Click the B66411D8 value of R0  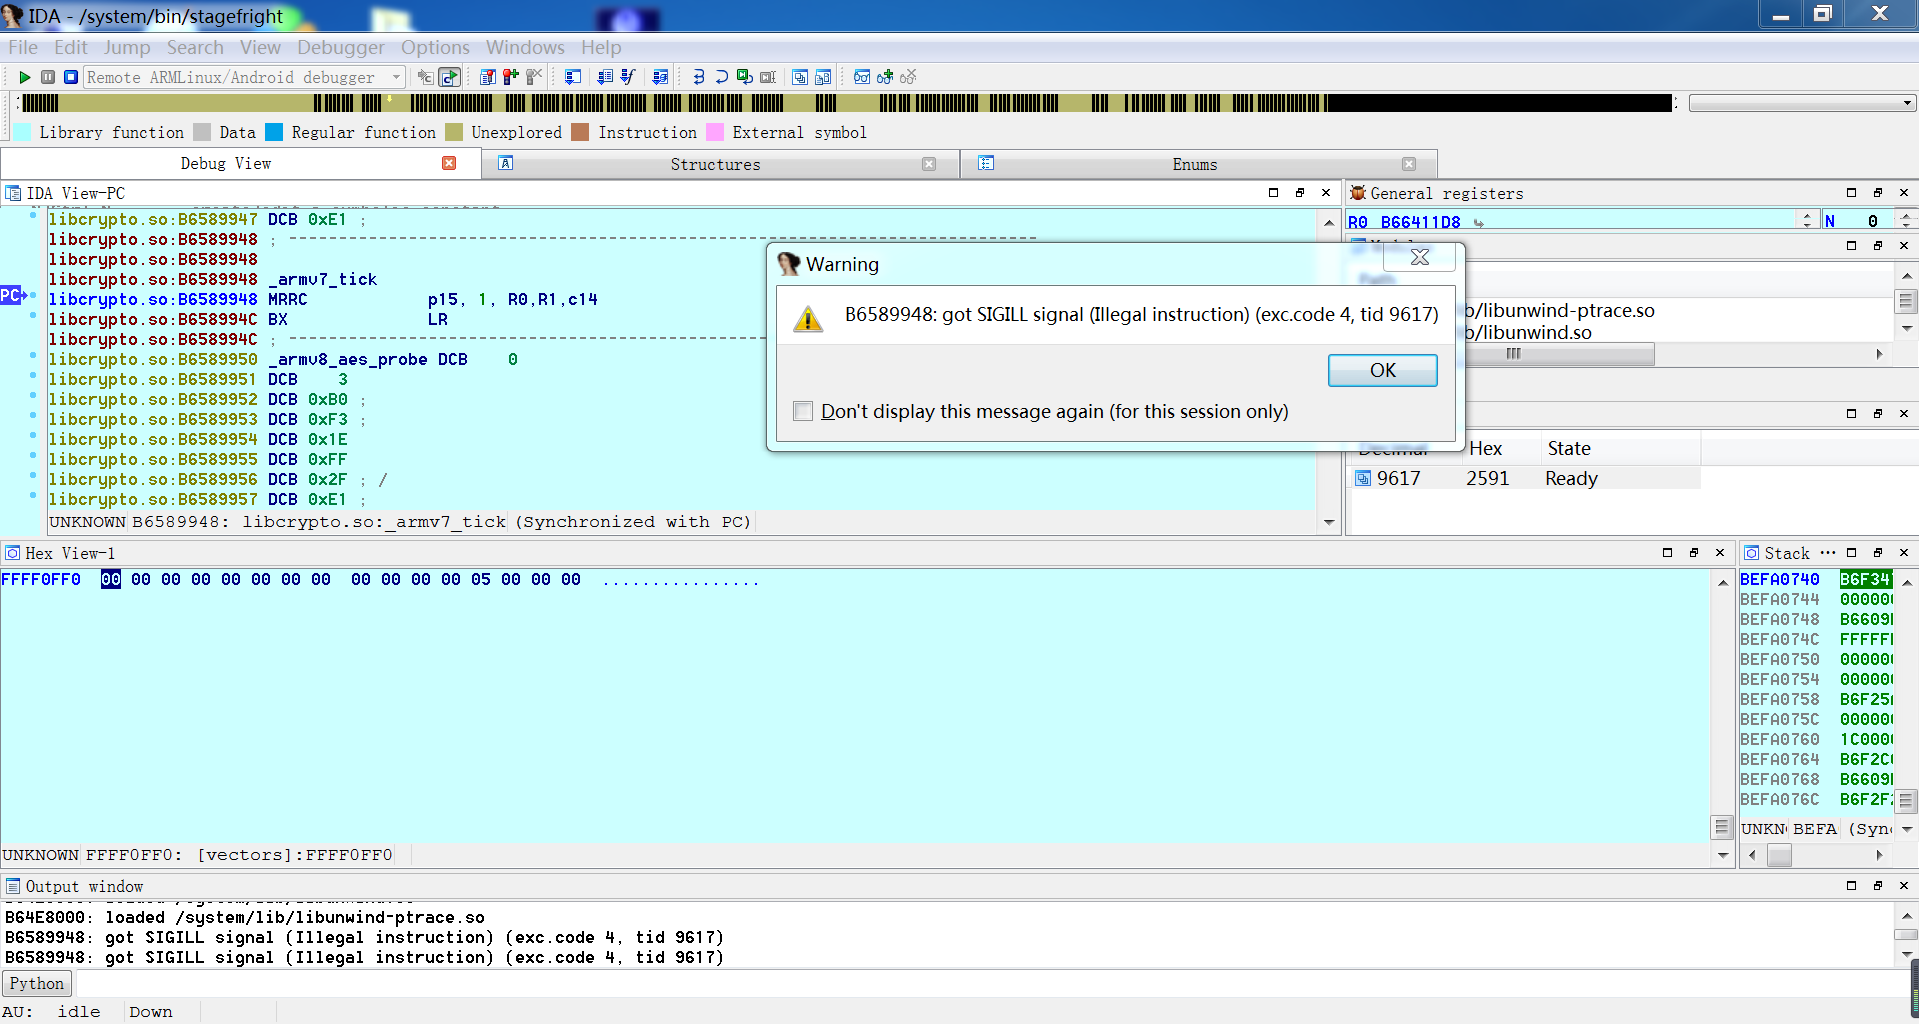(x=1420, y=221)
